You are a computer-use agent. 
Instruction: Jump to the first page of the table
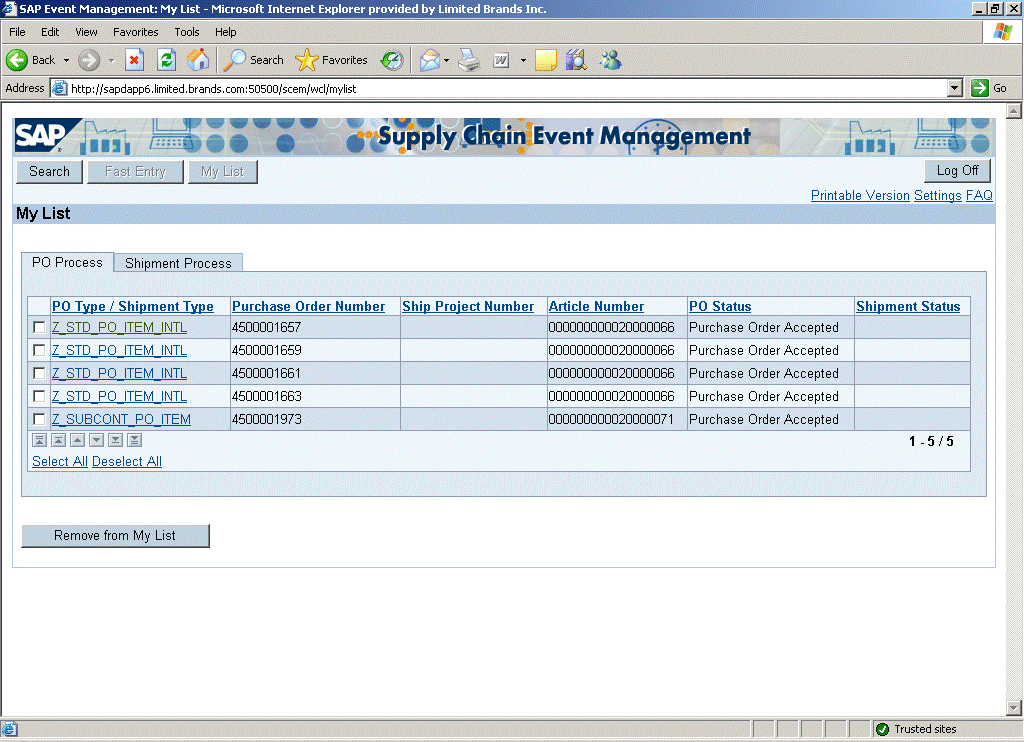coord(40,440)
